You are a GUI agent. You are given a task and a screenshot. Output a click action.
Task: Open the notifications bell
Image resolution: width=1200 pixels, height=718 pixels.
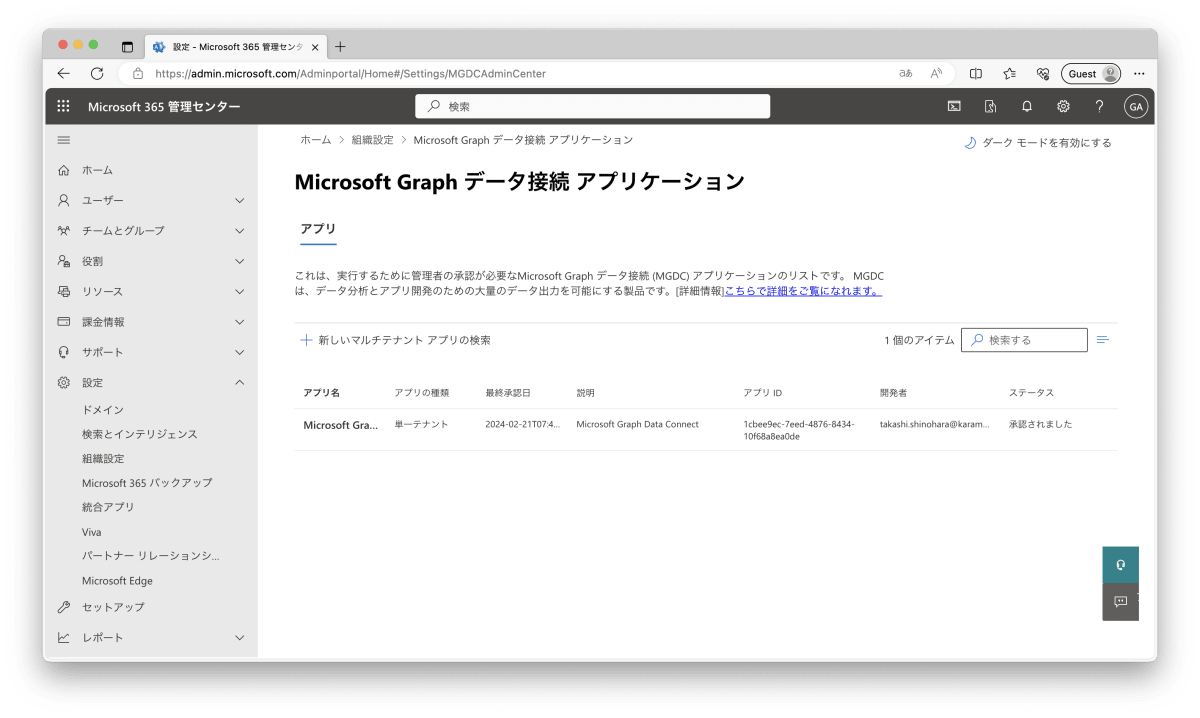point(1027,106)
